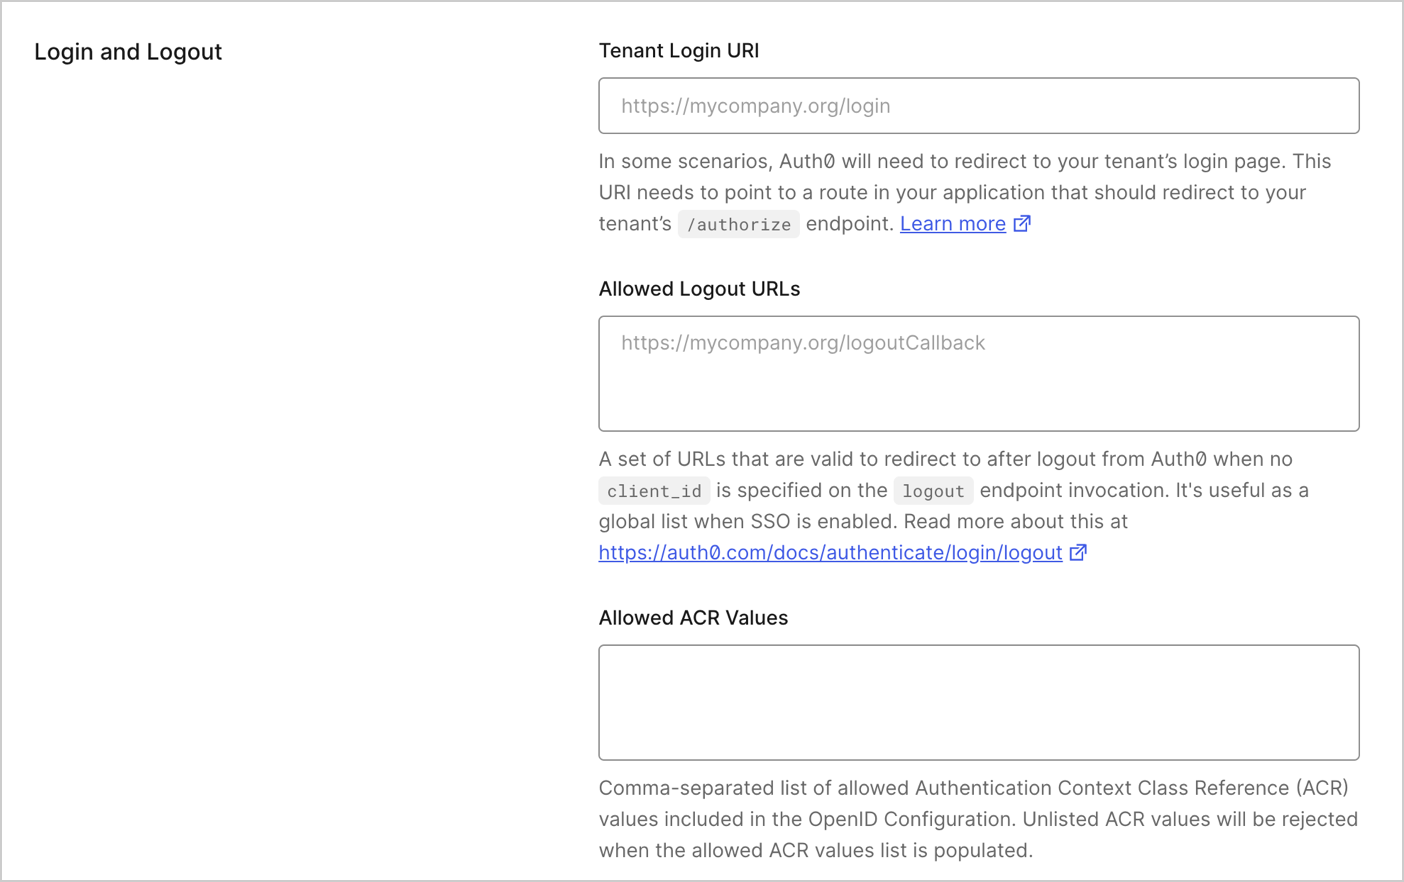Image resolution: width=1404 pixels, height=882 pixels.
Task: Open the auth0.com logout documentation link
Action: pos(828,552)
